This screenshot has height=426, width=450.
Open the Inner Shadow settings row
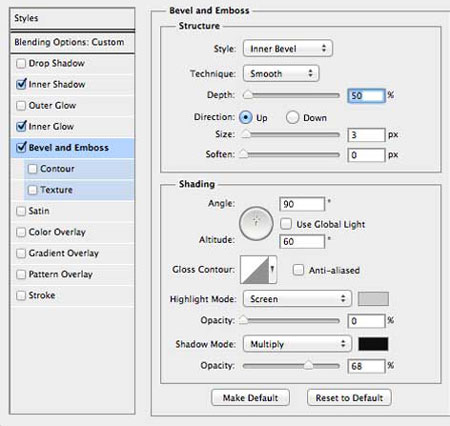click(72, 84)
